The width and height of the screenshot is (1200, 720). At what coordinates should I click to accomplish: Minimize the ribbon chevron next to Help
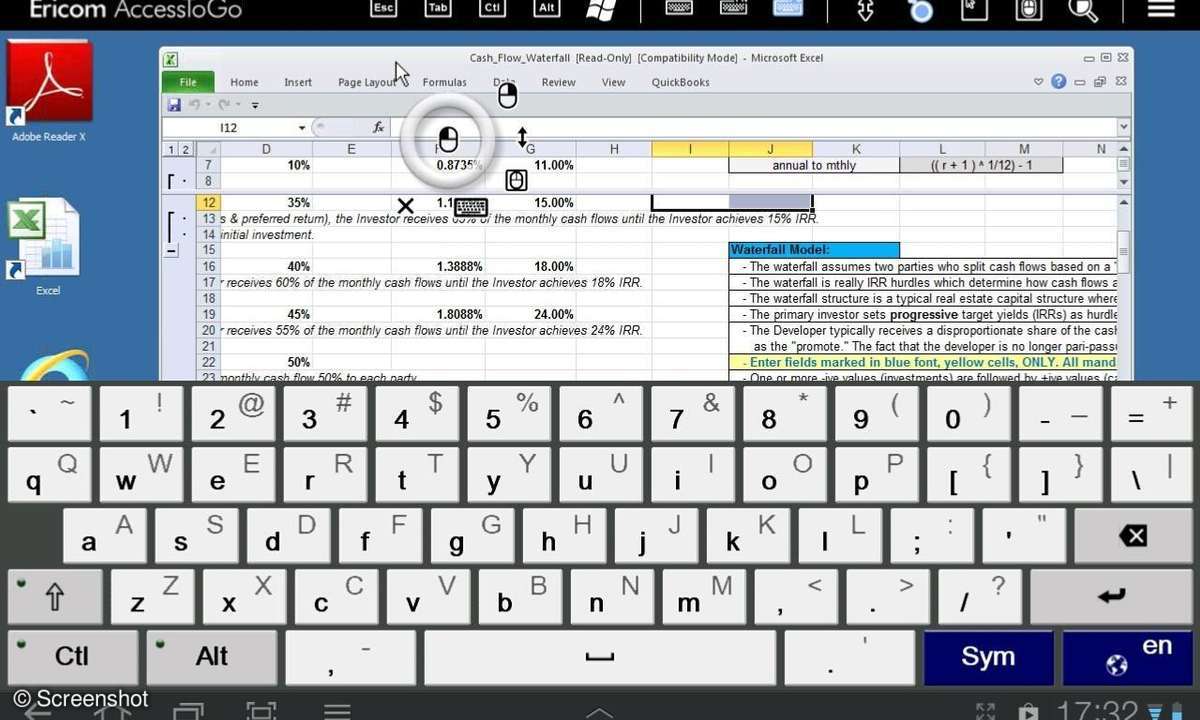click(1040, 82)
